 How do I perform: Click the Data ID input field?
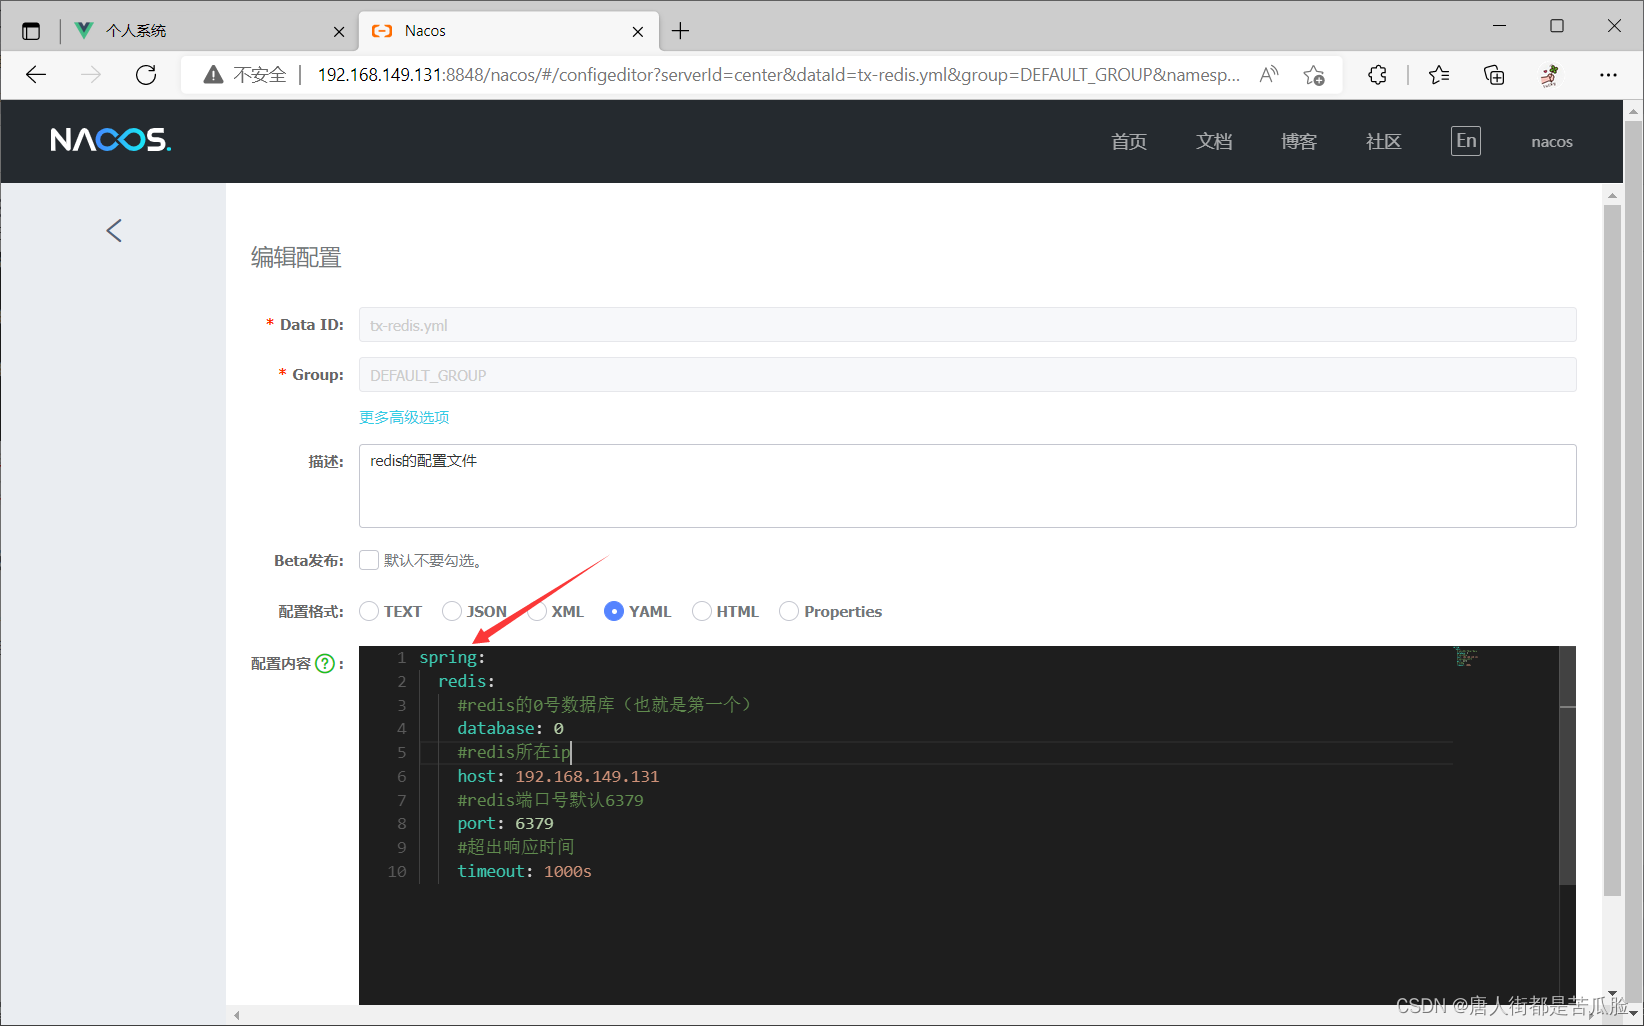(967, 325)
